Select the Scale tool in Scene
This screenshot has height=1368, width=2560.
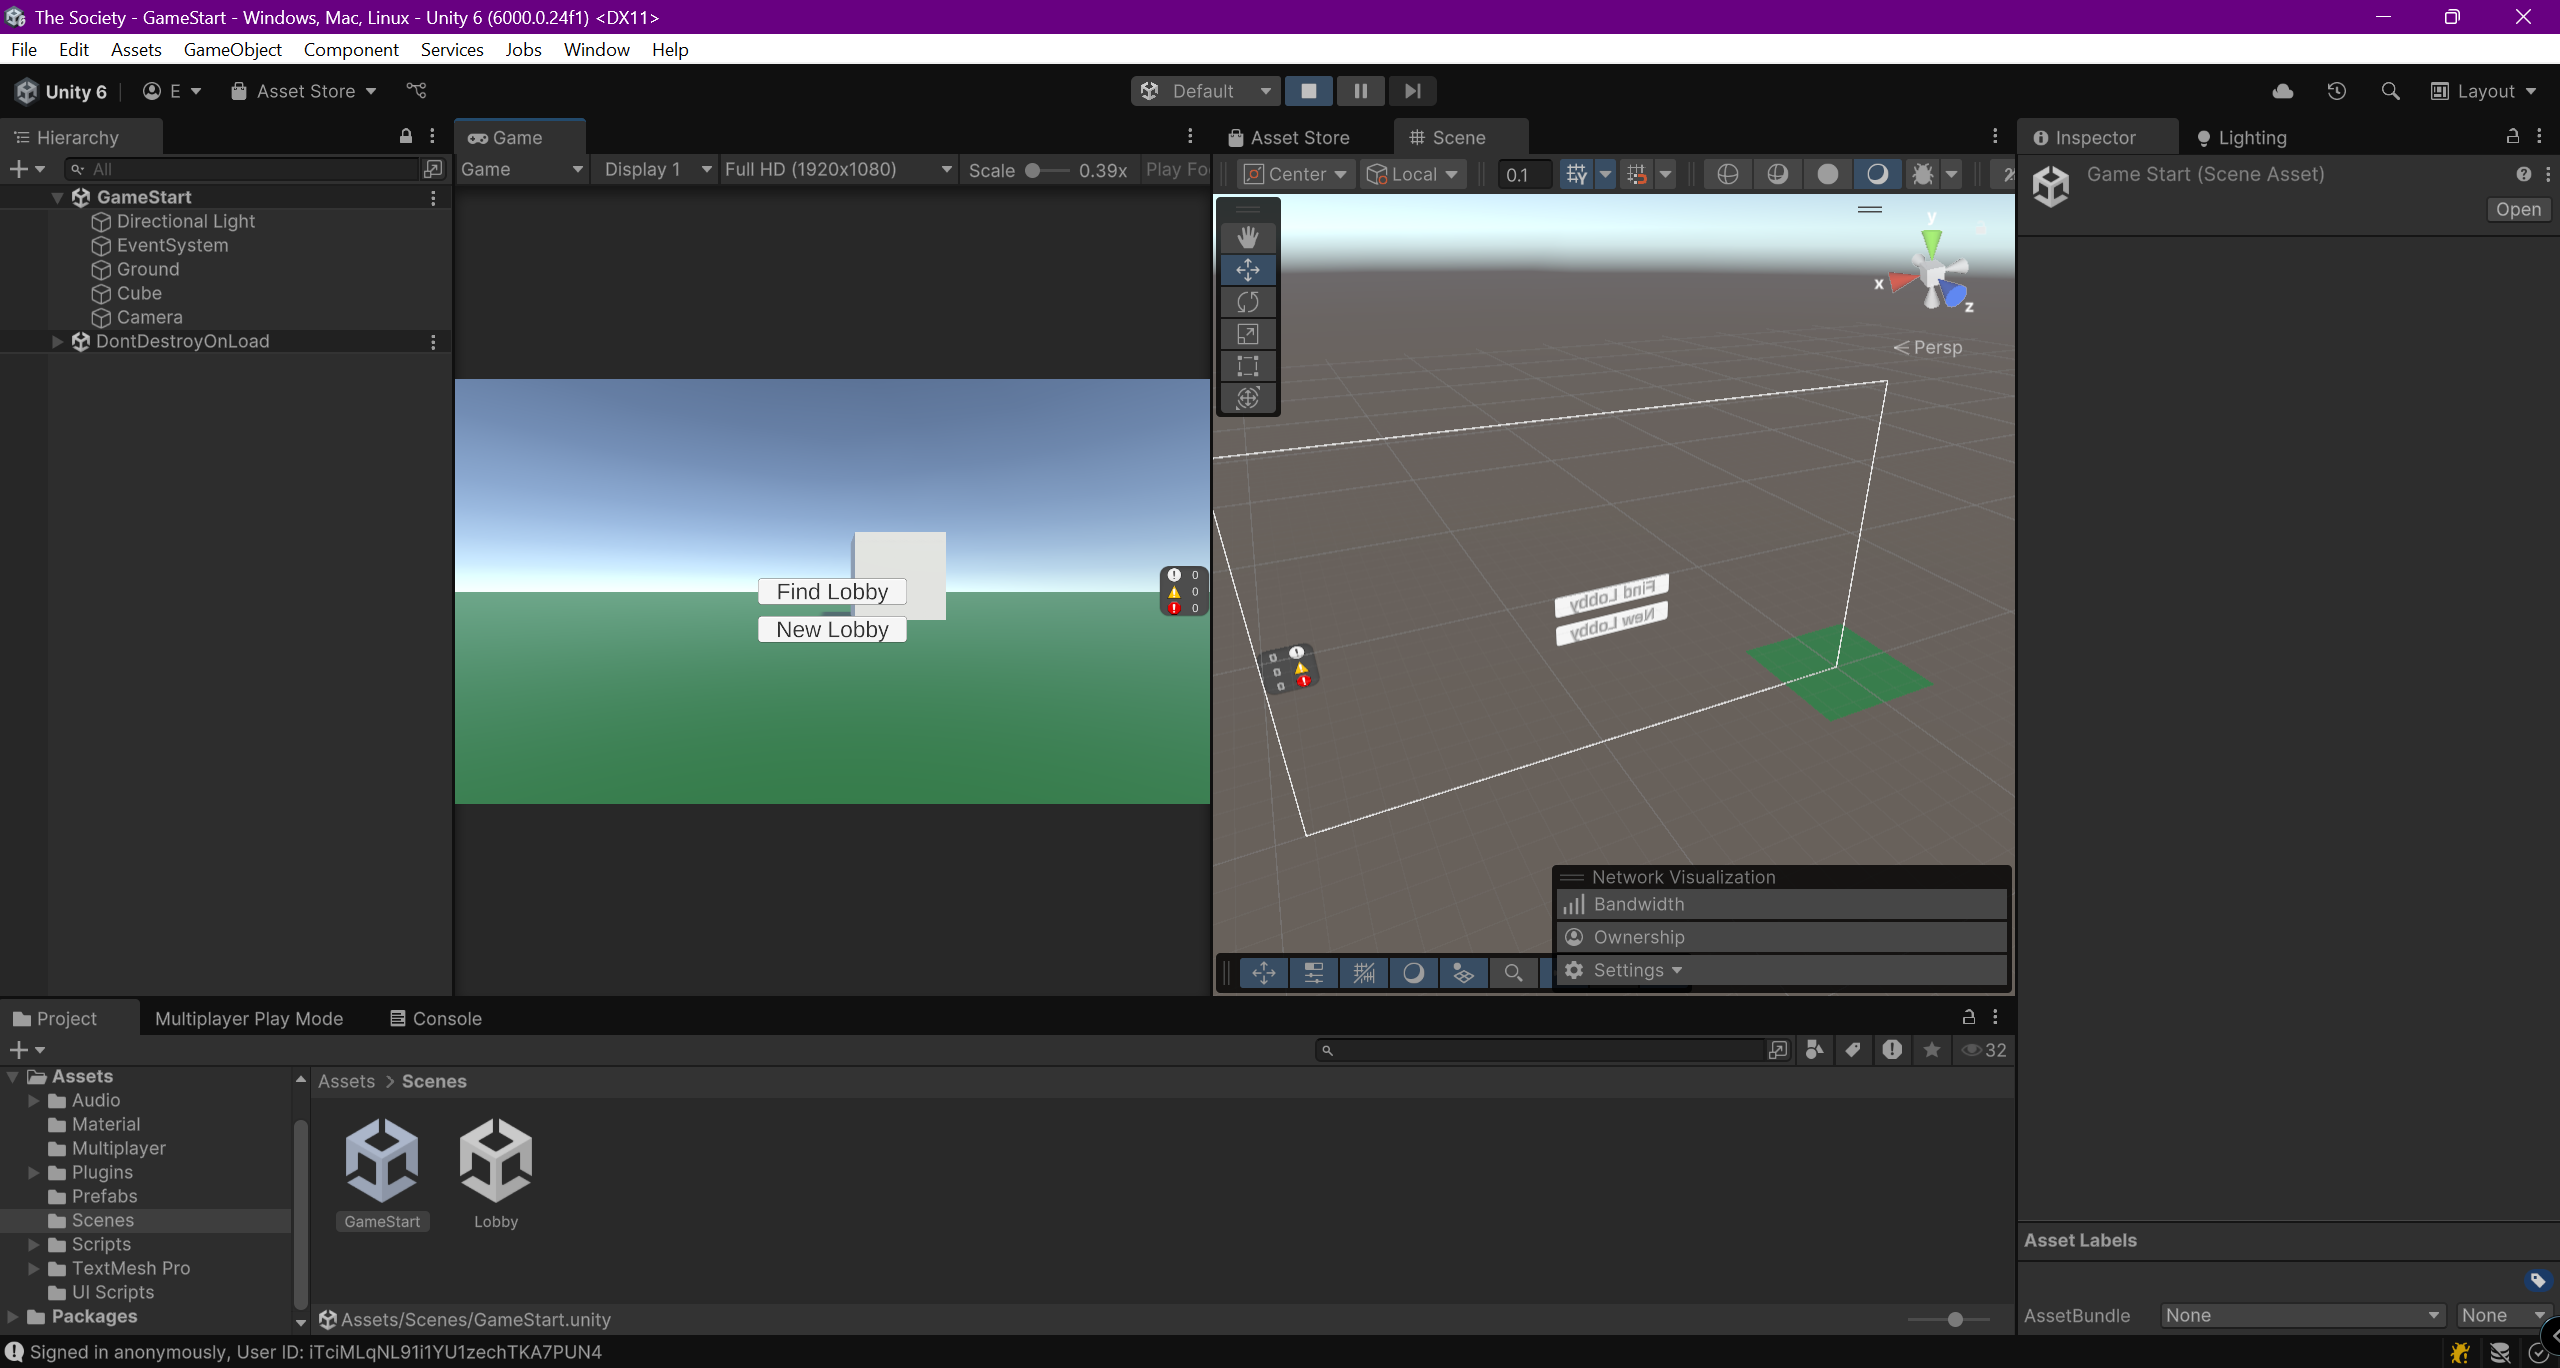(x=1247, y=334)
